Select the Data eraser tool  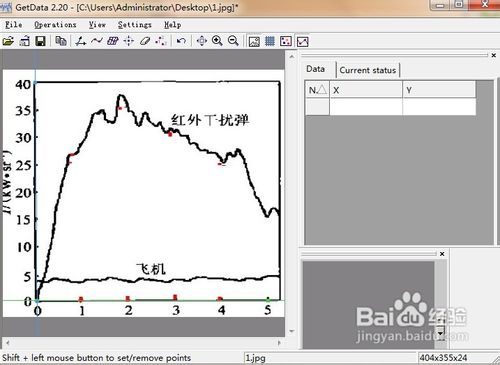[145, 41]
